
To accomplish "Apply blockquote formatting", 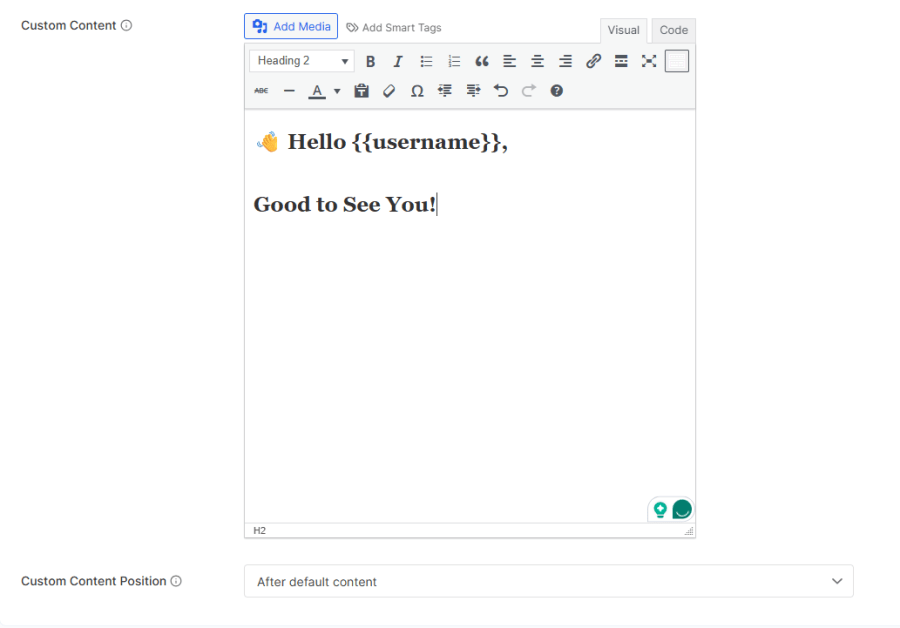I will click(482, 61).
